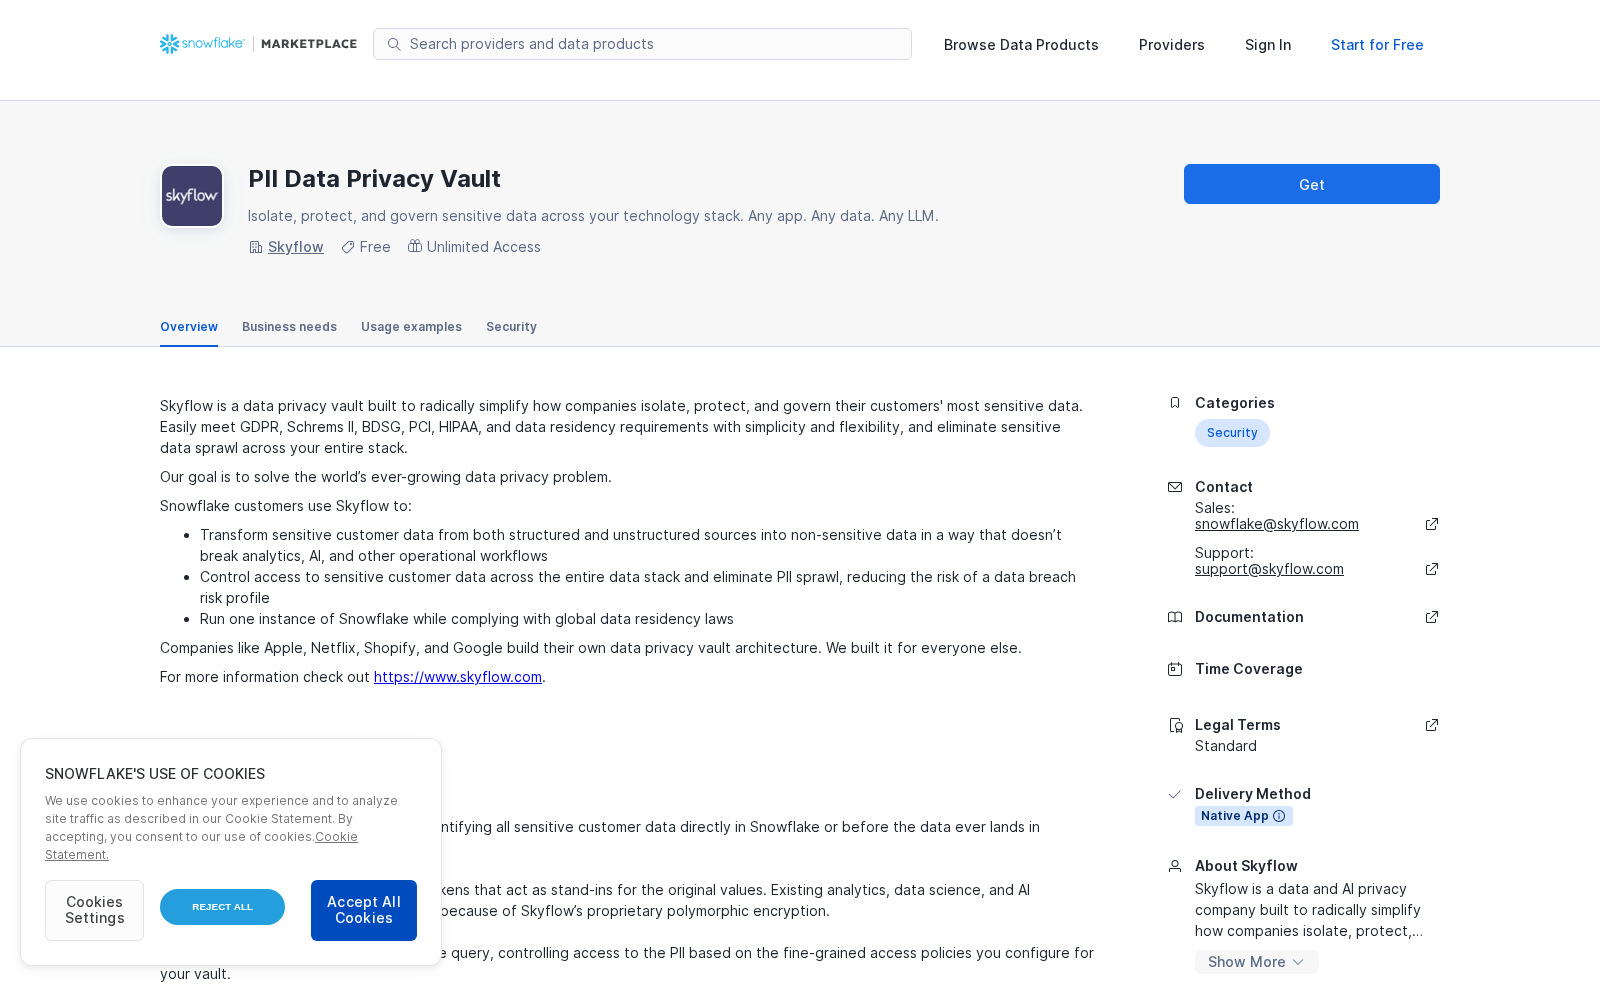Open support email external link icon

[1432, 569]
